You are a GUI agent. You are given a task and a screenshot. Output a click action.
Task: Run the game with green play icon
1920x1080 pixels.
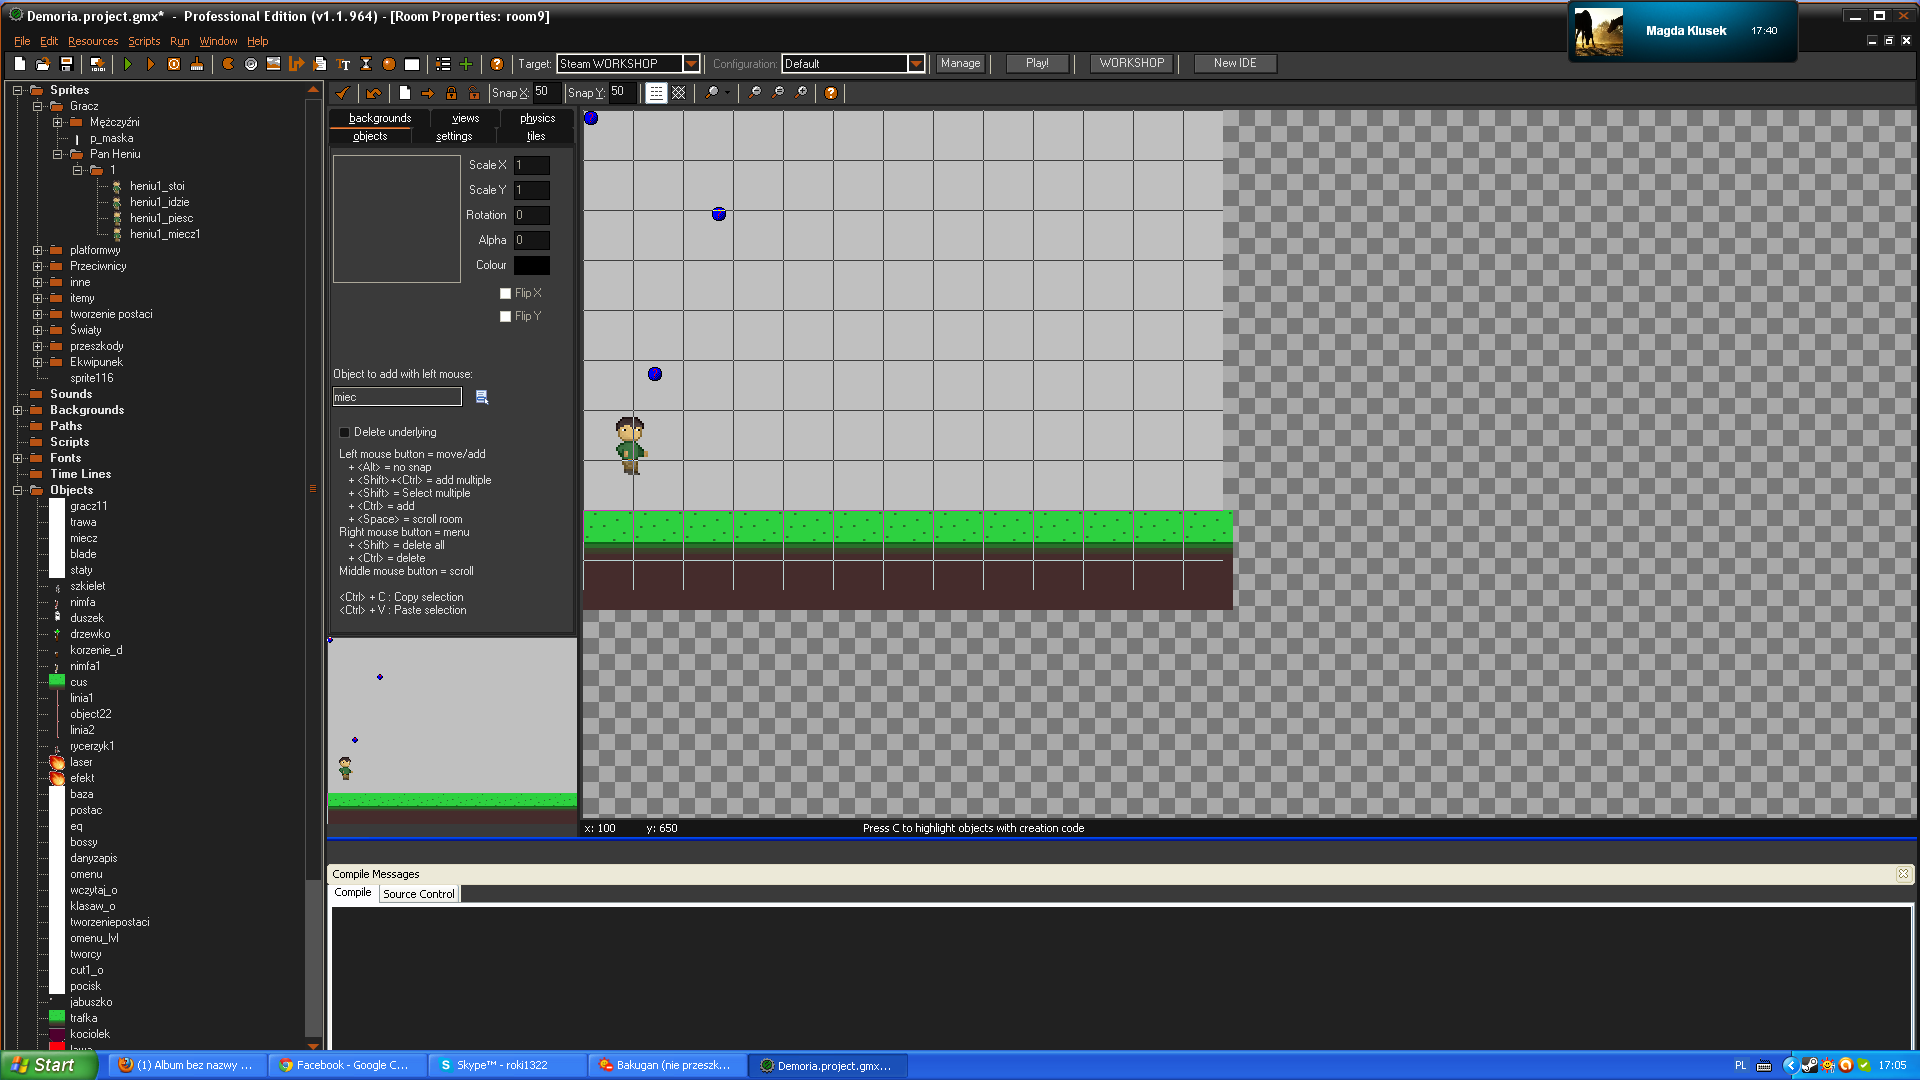click(128, 64)
